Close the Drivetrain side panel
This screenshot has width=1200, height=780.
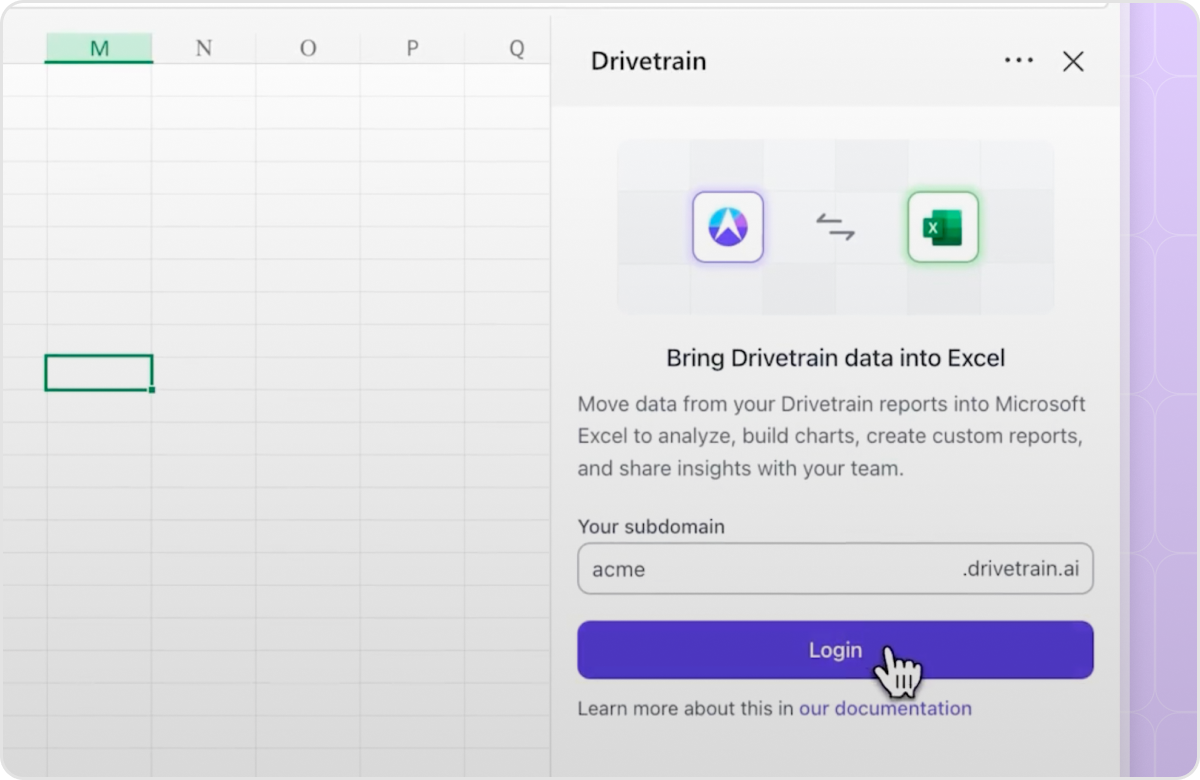(1073, 61)
